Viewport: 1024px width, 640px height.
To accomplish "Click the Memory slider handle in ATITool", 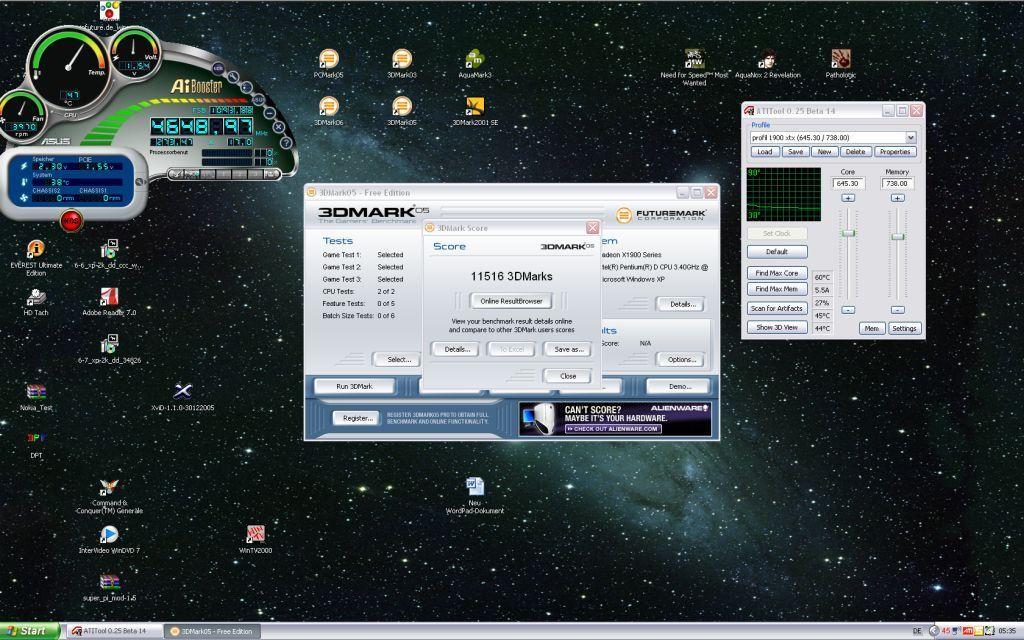I will click(x=898, y=236).
